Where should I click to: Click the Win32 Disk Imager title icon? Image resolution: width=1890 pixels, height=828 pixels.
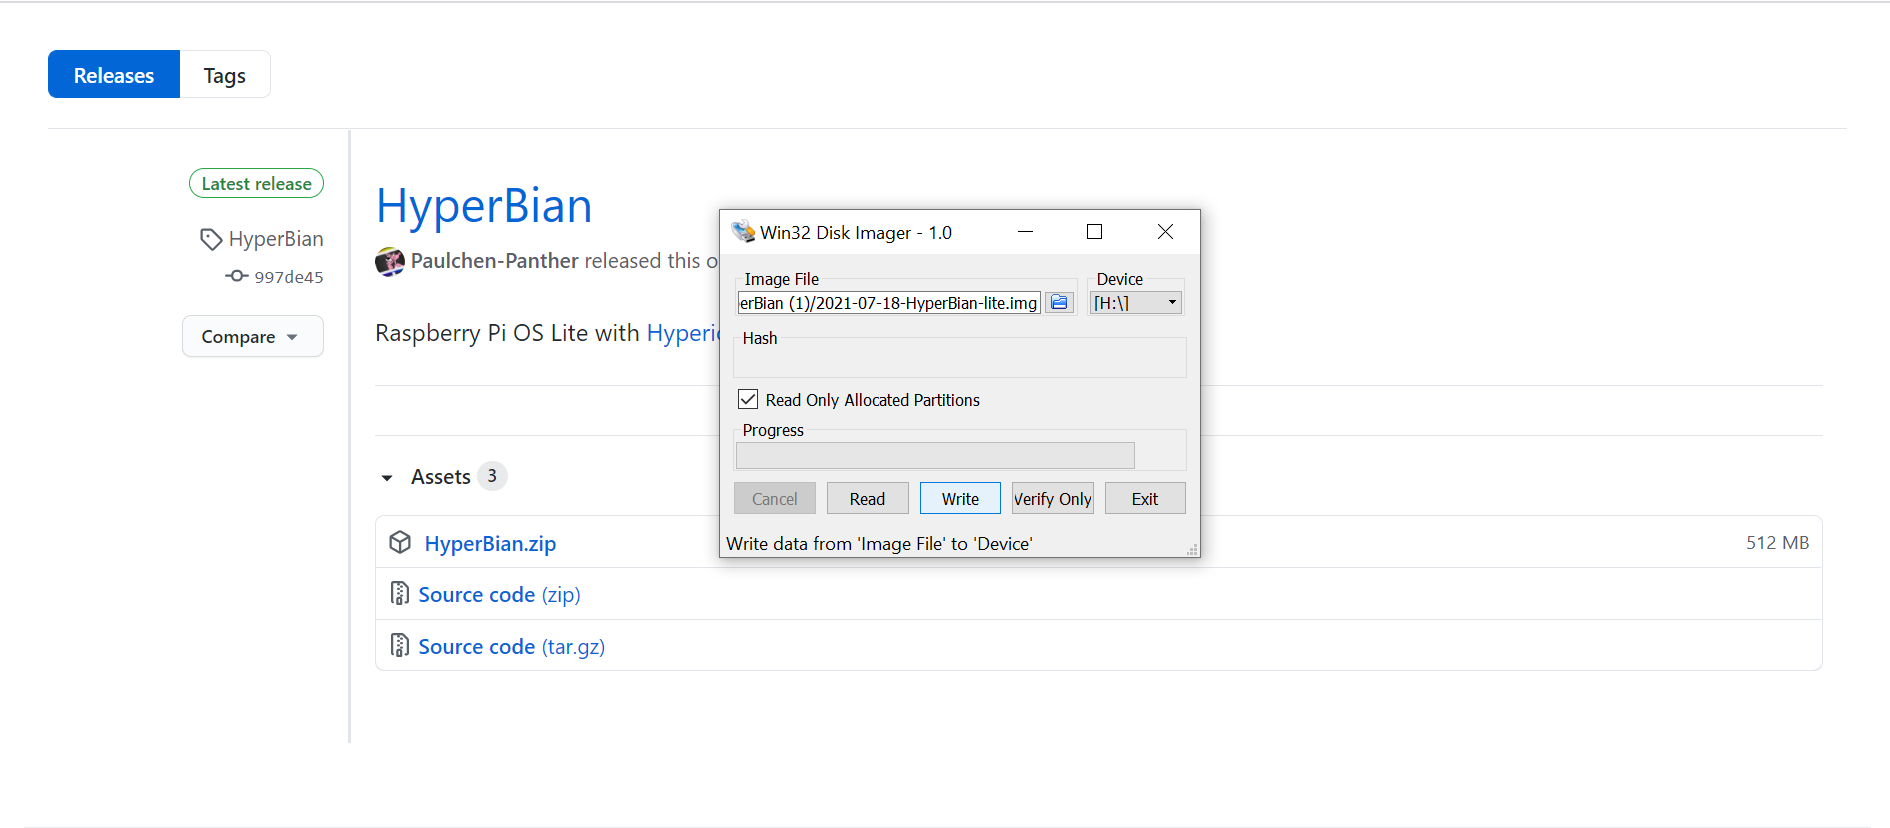point(743,232)
